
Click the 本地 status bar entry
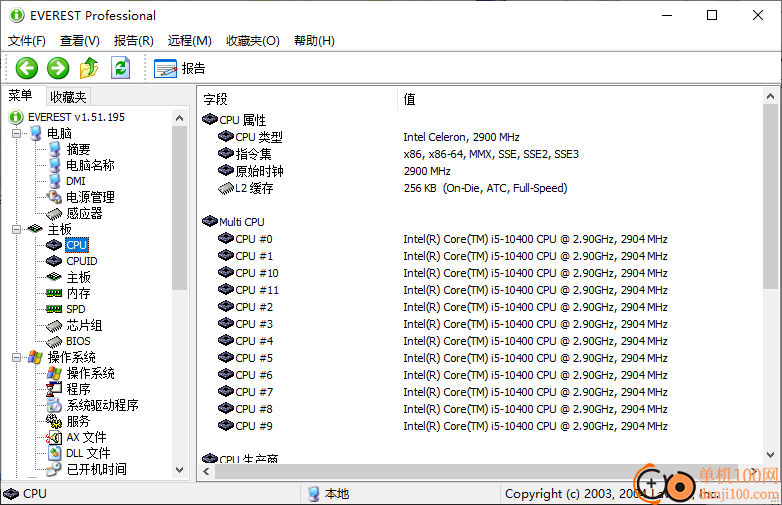329,494
